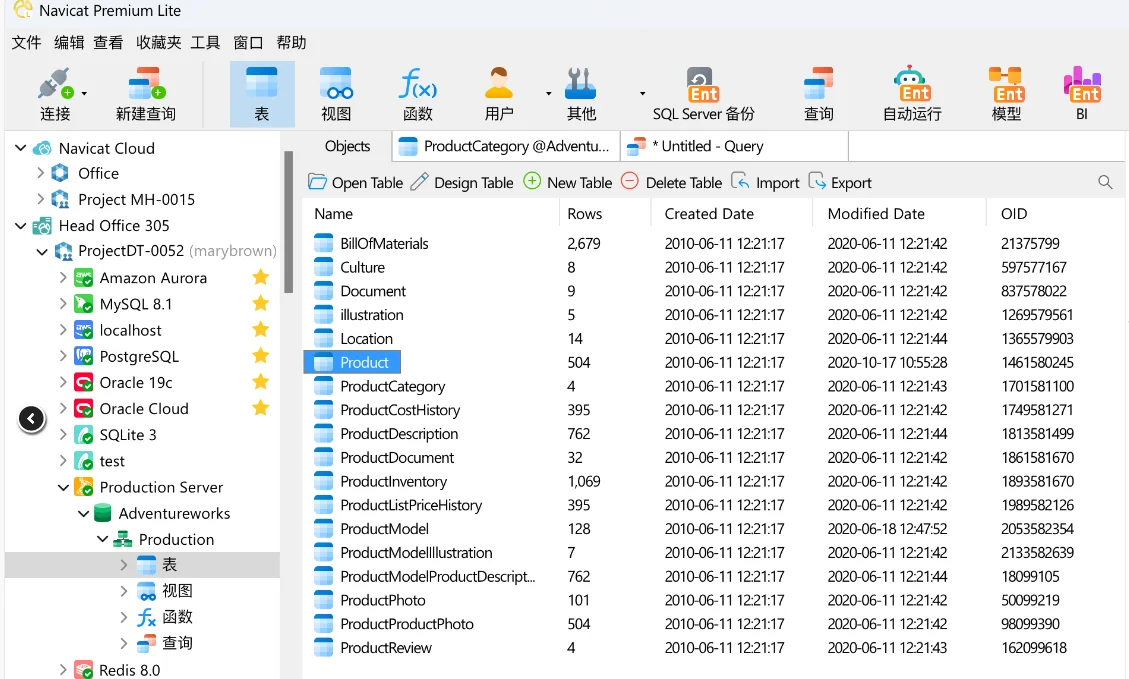Click the Design Table button
The height and width of the screenshot is (679, 1129).
coord(462,182)
